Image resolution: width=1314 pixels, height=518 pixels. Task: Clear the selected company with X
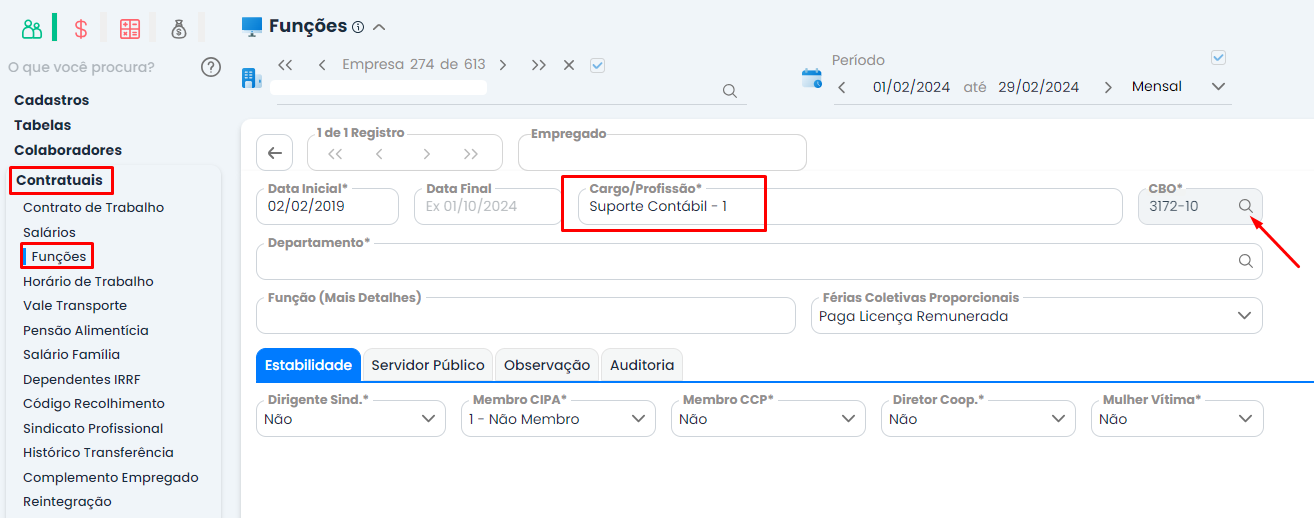[x=569, y=65]
